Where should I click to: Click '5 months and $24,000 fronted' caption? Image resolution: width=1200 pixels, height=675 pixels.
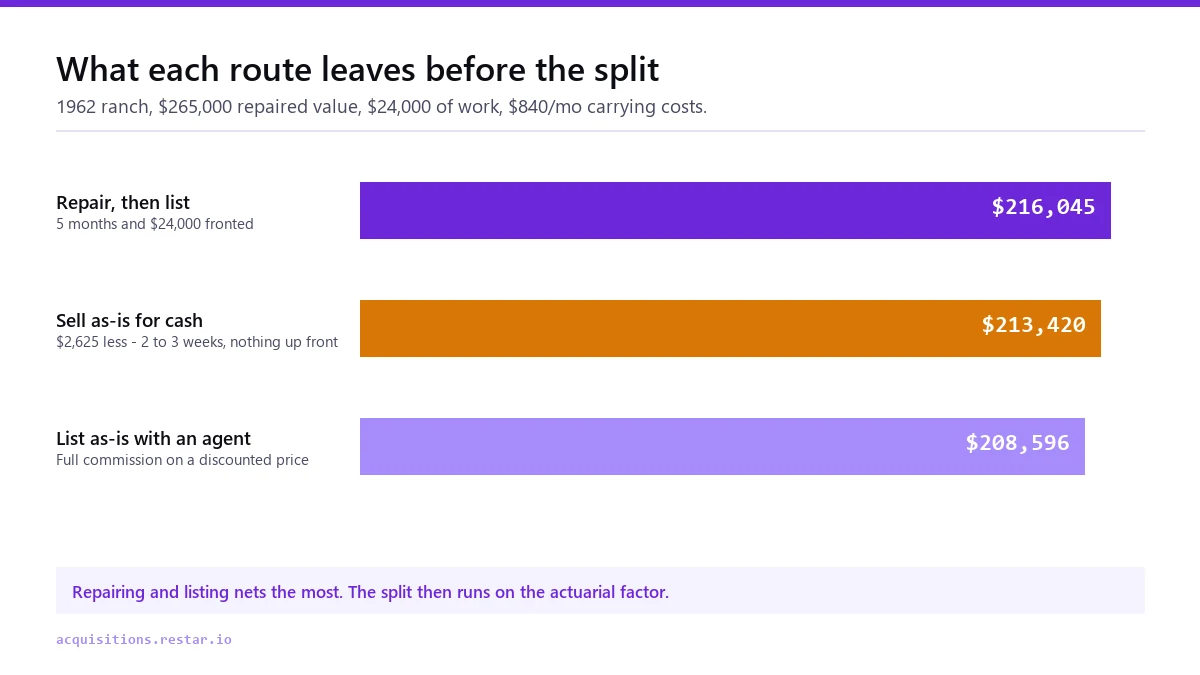click(155, 224)
